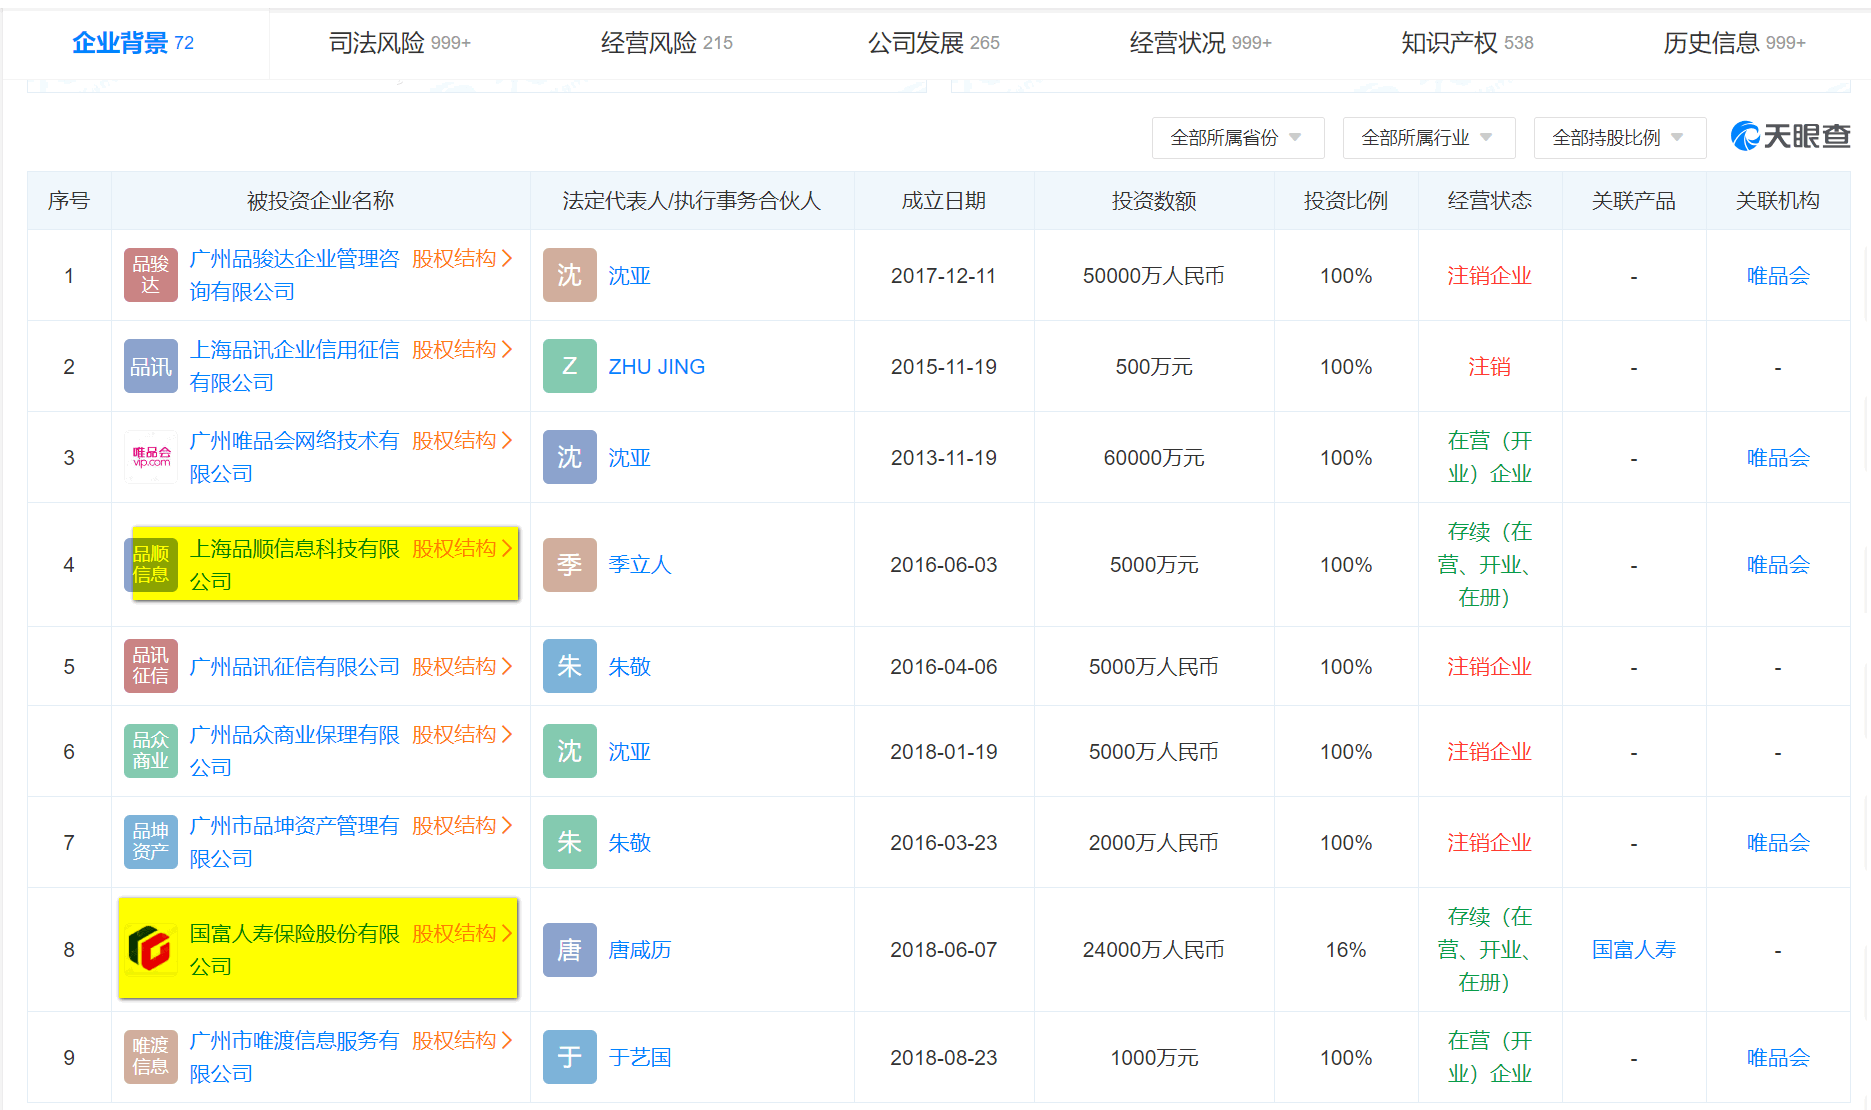
Task: Open 上海品顺信息科技有限公司 company link
Action: (294, 565)
